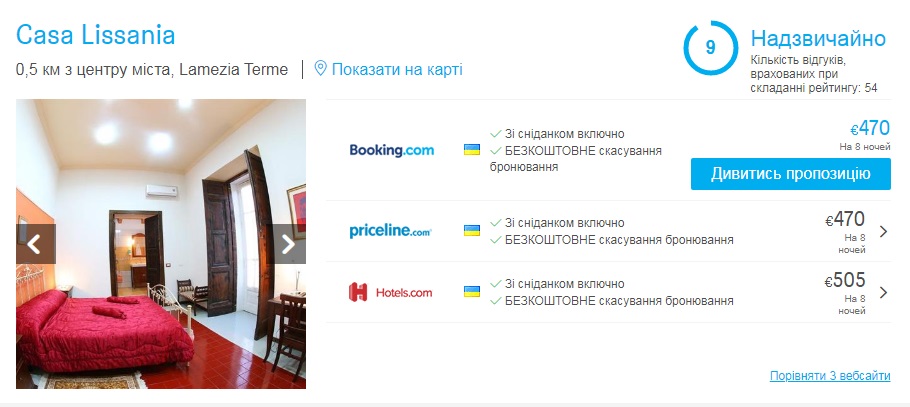Open the Casa Lissania hotel title
The image size is (910, 407).
point(96,35)
